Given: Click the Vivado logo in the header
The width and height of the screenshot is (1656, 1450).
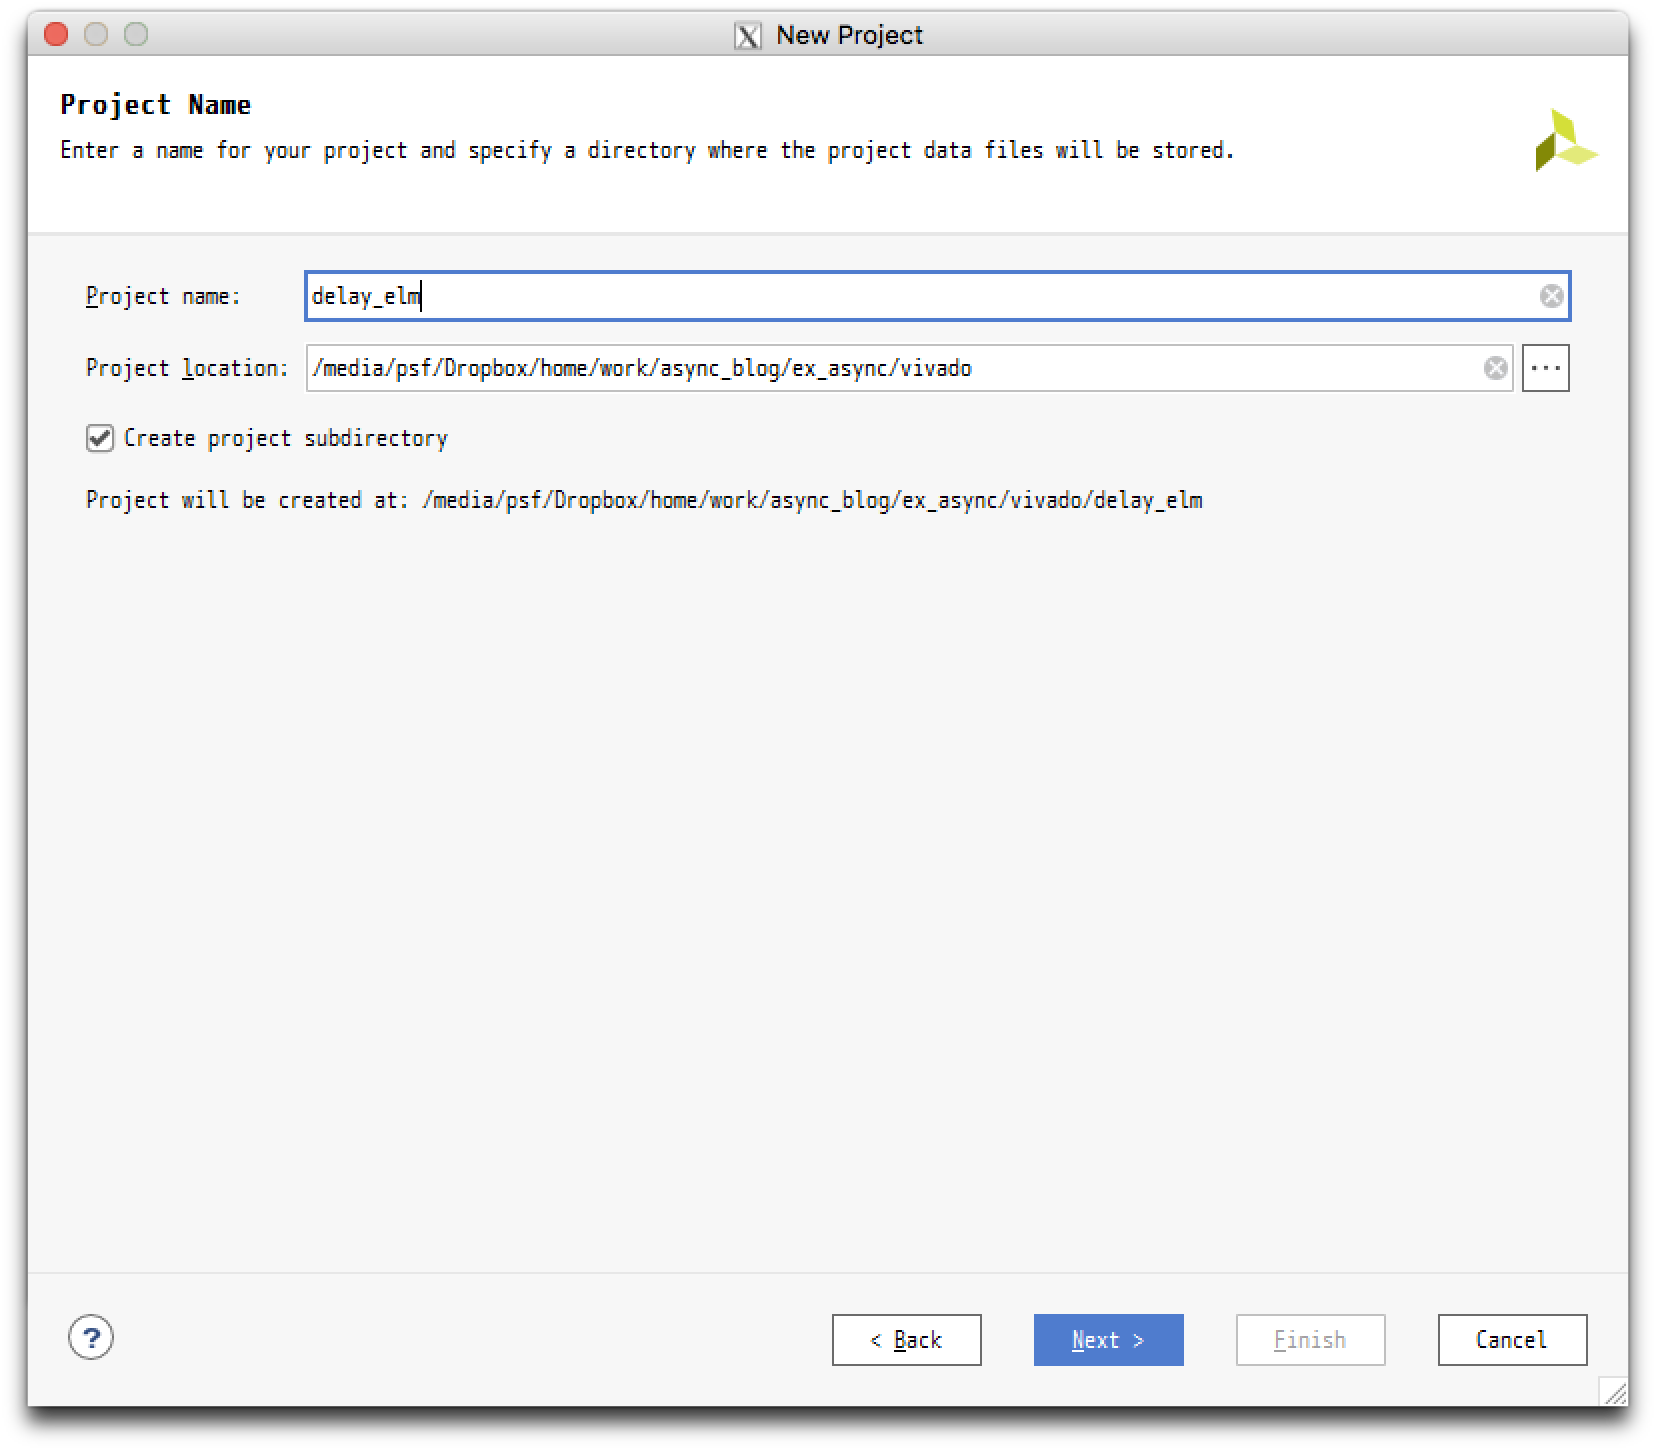Looking at the screenshot, I should point(1565,141).
